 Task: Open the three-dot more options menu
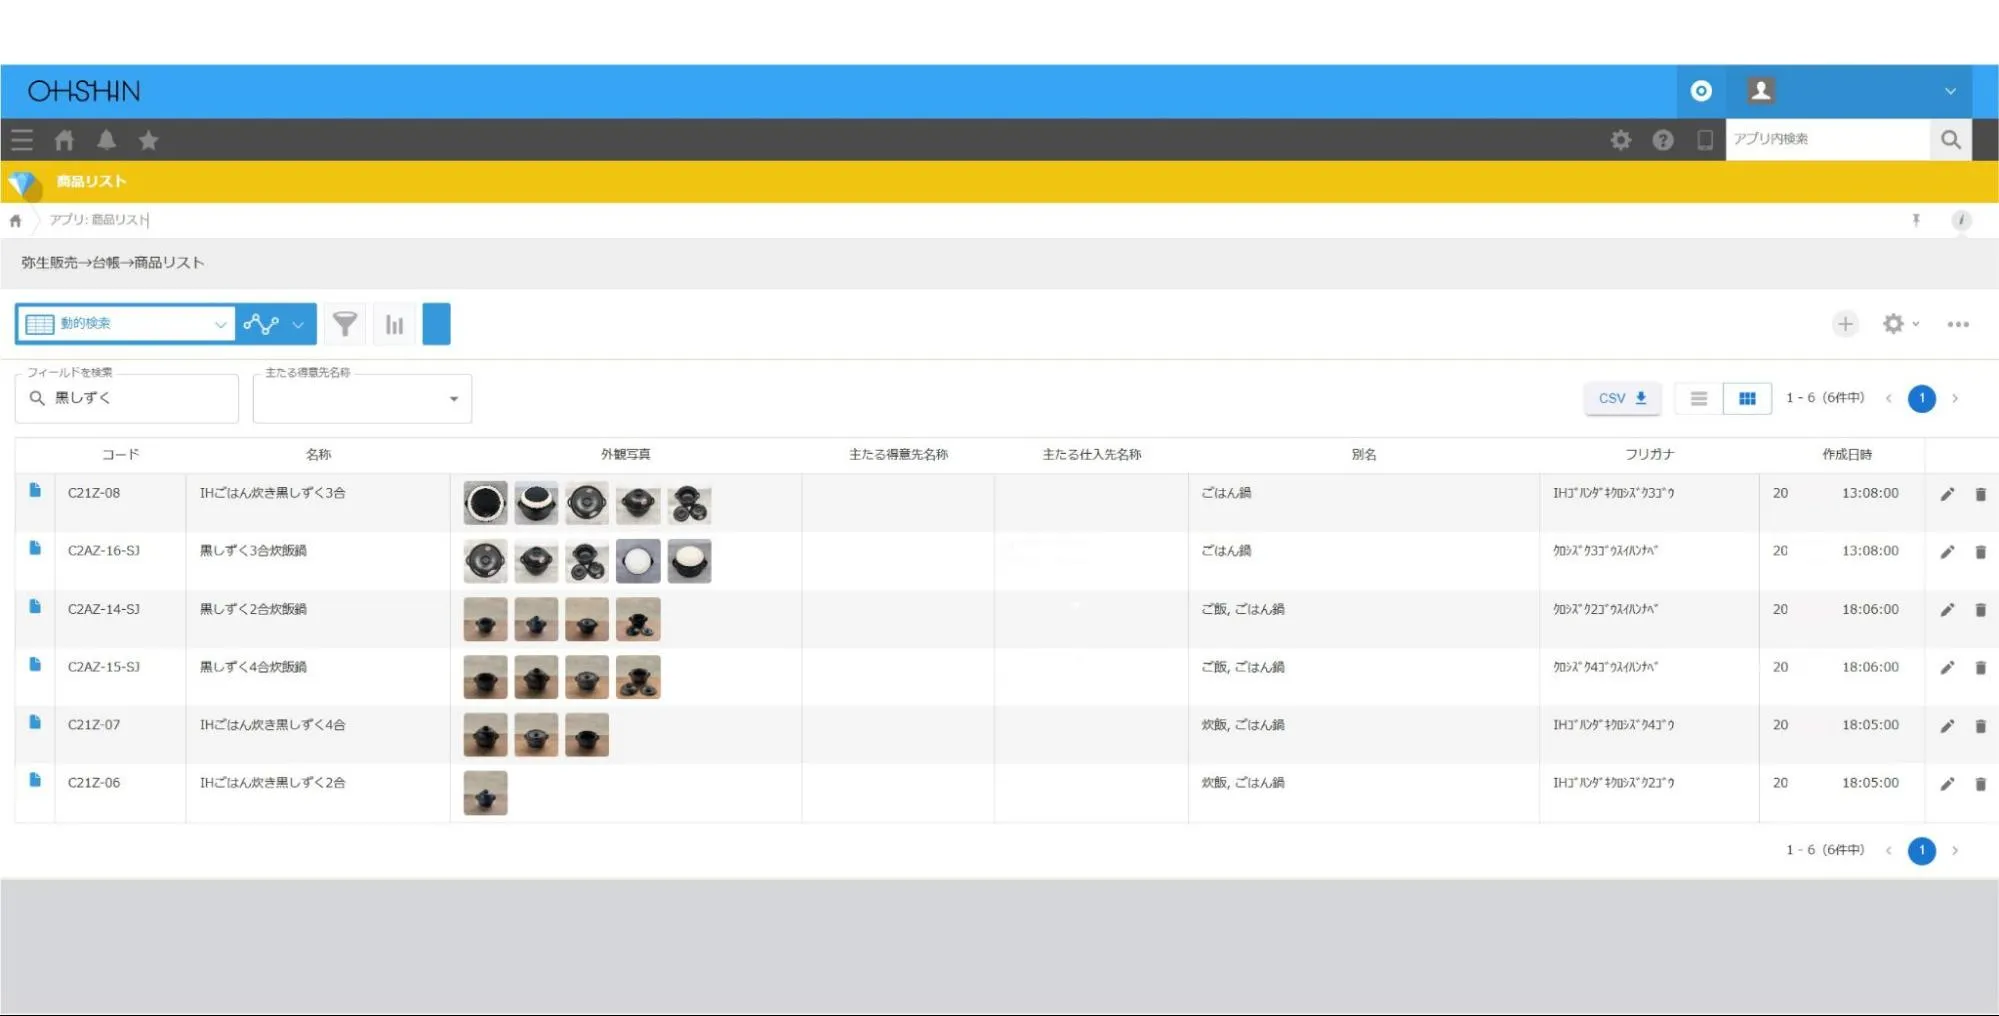[x=1957, y=324]
